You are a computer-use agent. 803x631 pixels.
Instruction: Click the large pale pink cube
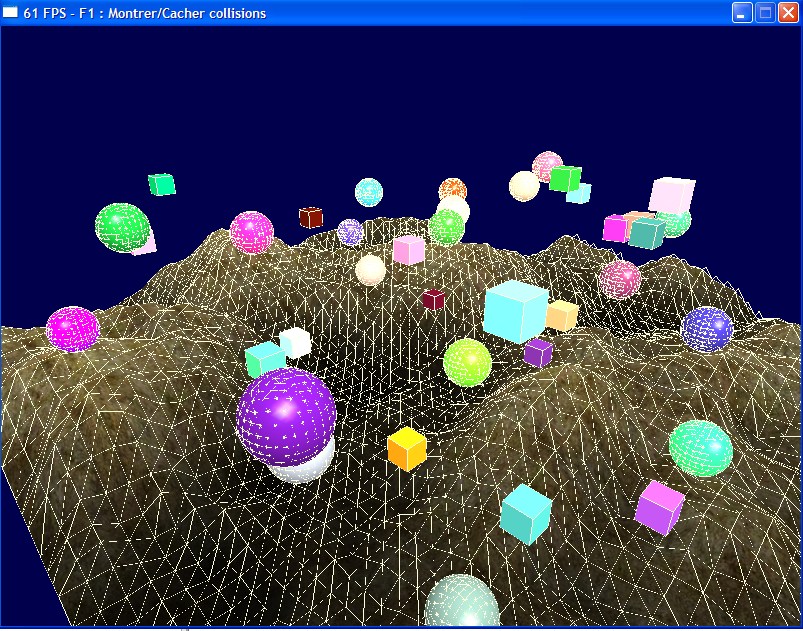pyautogui.click(x=671, y=195)
